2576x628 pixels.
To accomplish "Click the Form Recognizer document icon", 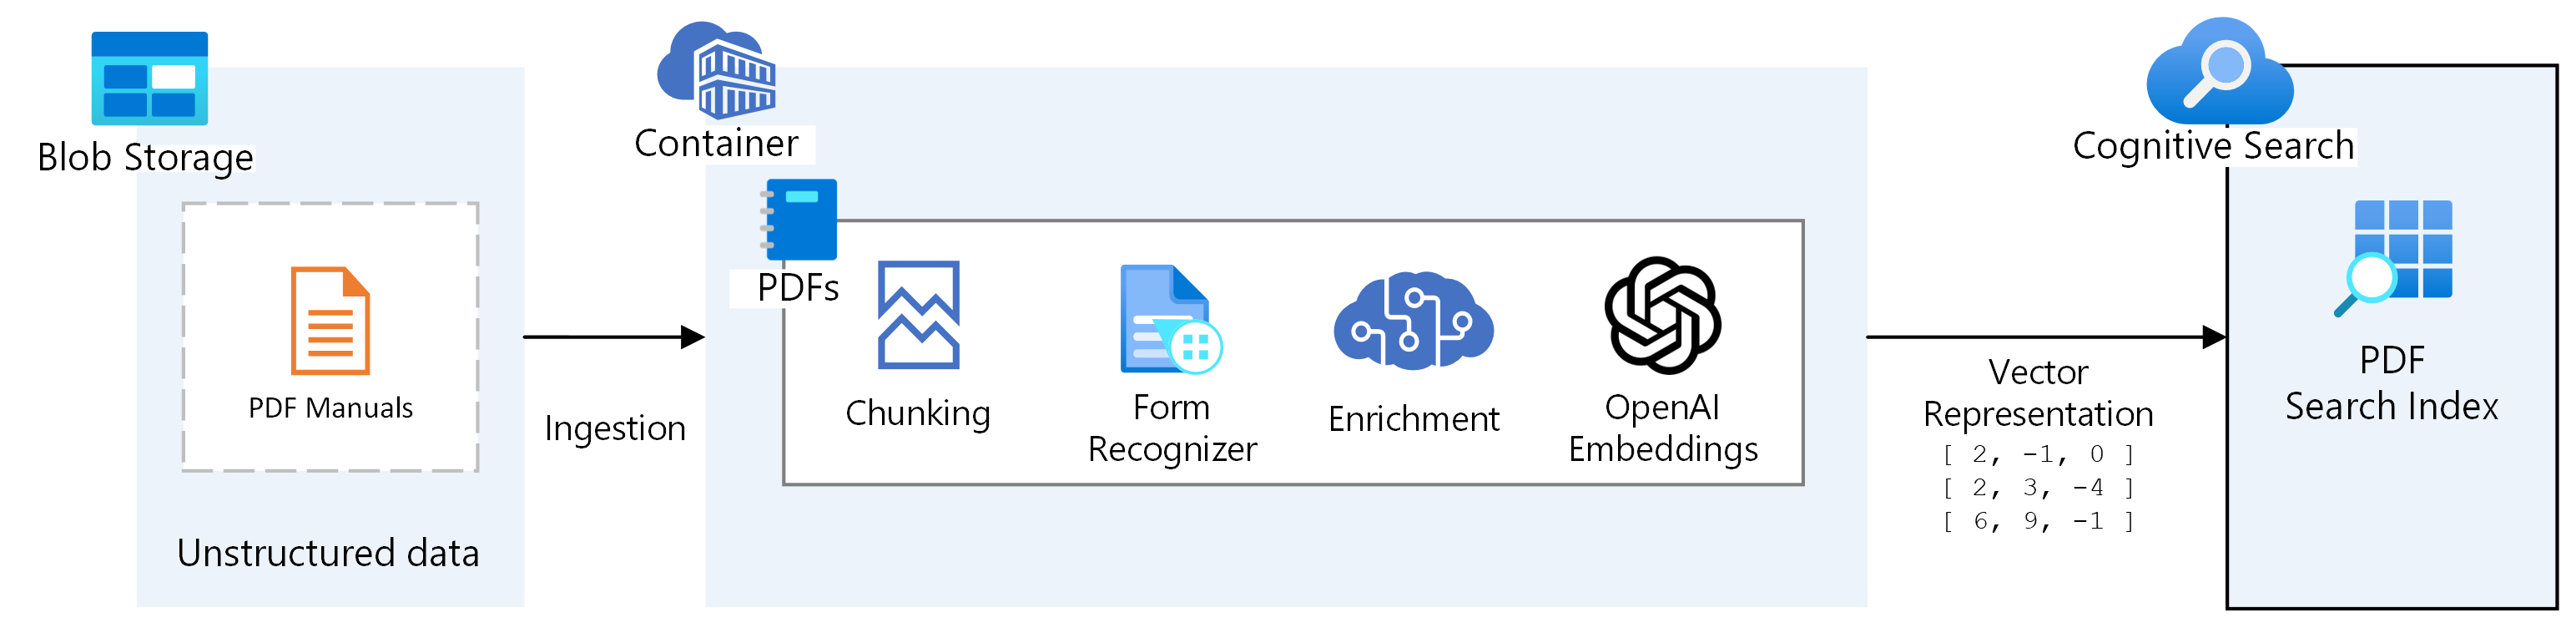I will click(1169, 319).
